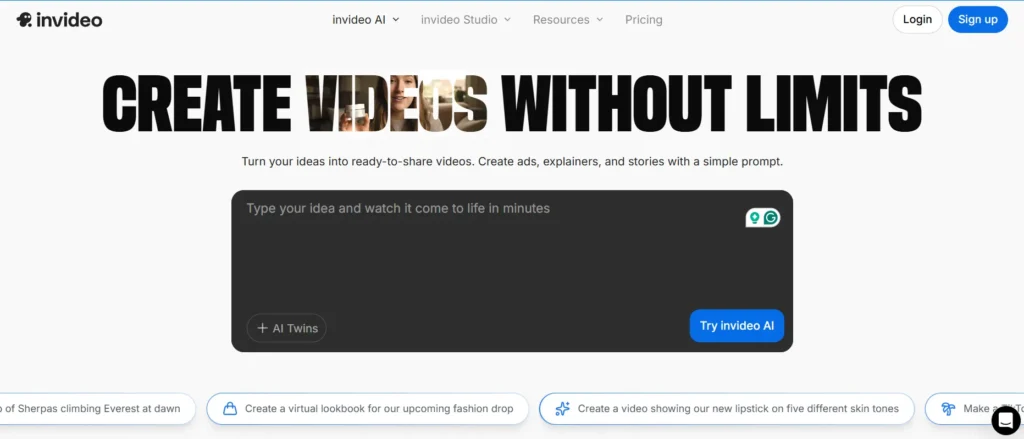Expand the Resources dropdown menu
The height and width of the screenshot is (439, 1024).
(x=567, y=19)
